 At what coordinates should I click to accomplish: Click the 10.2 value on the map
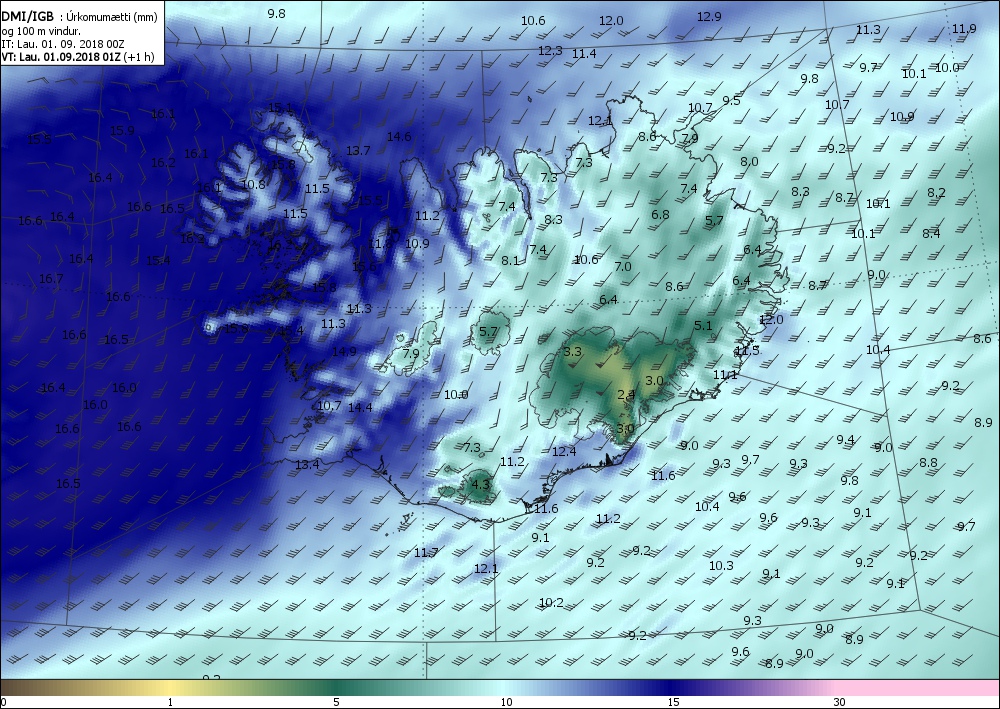pyautogui.click(x=551, y=602)
